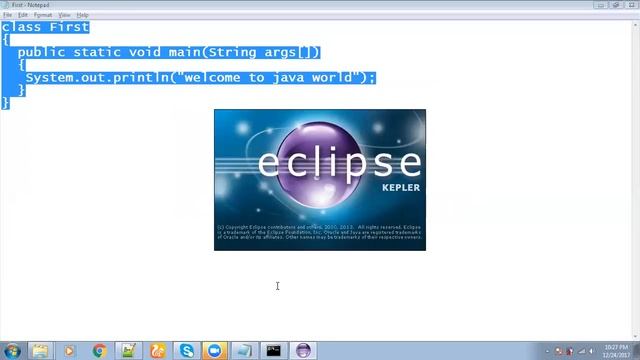
Task: Click the text 'class First' line
Action: [45, 27]
